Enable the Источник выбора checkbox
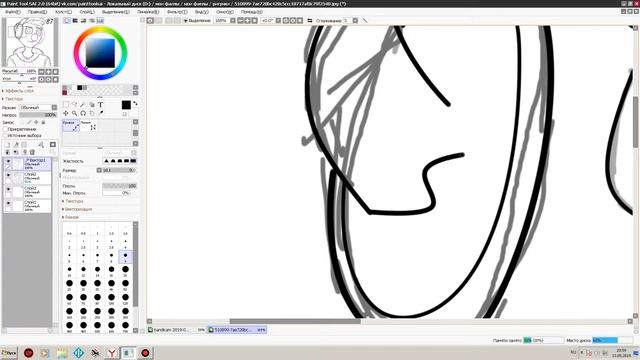Screen dimensions: 640x360 click(x=5, y=135)
